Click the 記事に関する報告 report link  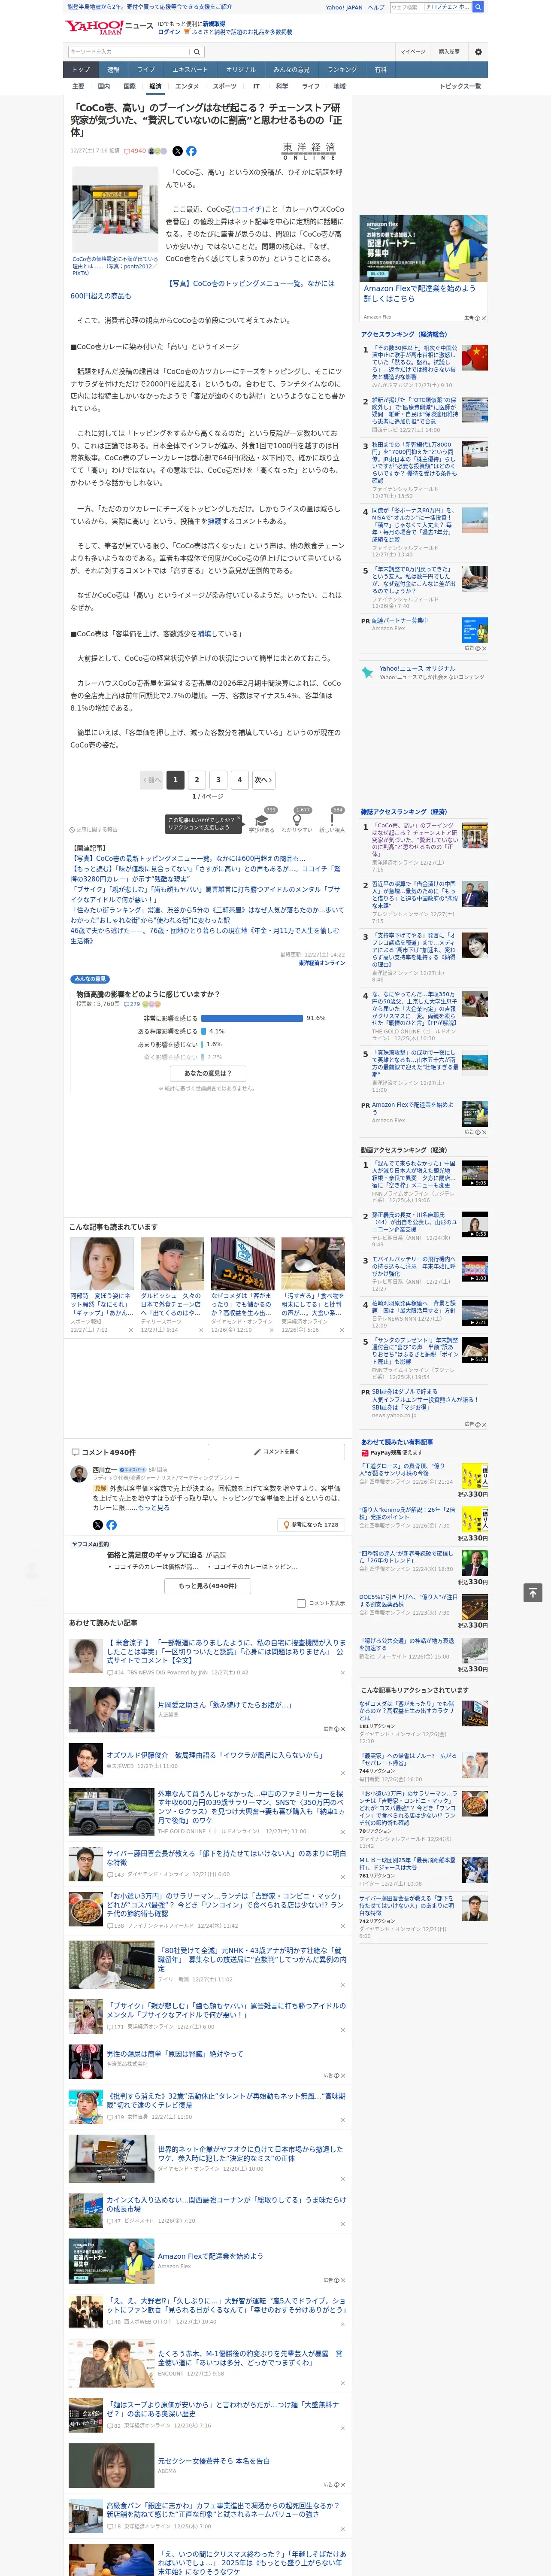(94, 830)
